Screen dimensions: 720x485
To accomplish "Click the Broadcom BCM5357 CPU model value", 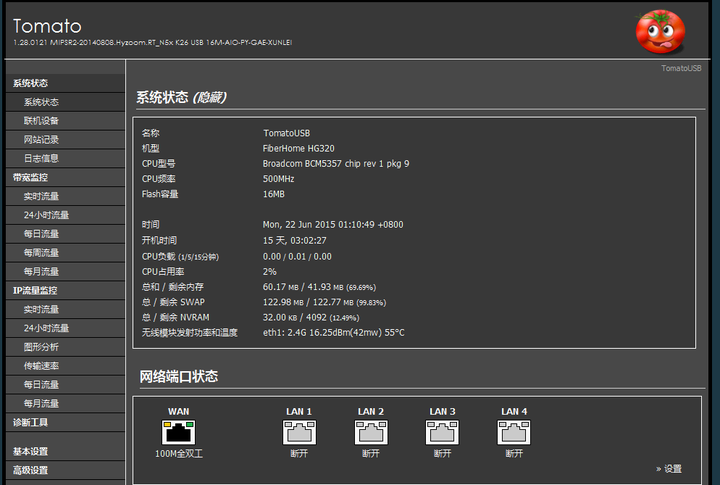I will pos(336,164).
